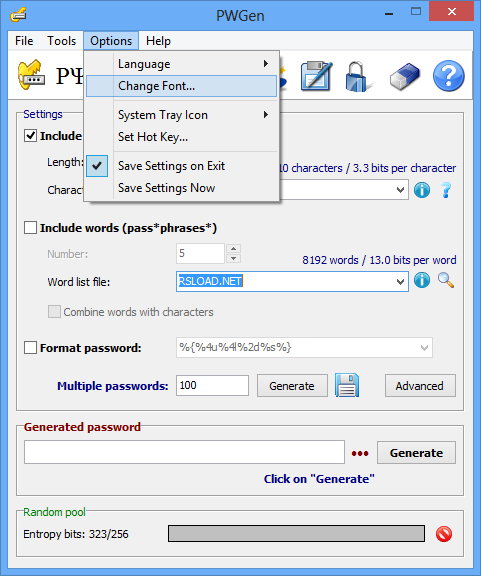The image size is (481, 576).
Task: Check the Format password checkbox
Action: click(30, 348)
